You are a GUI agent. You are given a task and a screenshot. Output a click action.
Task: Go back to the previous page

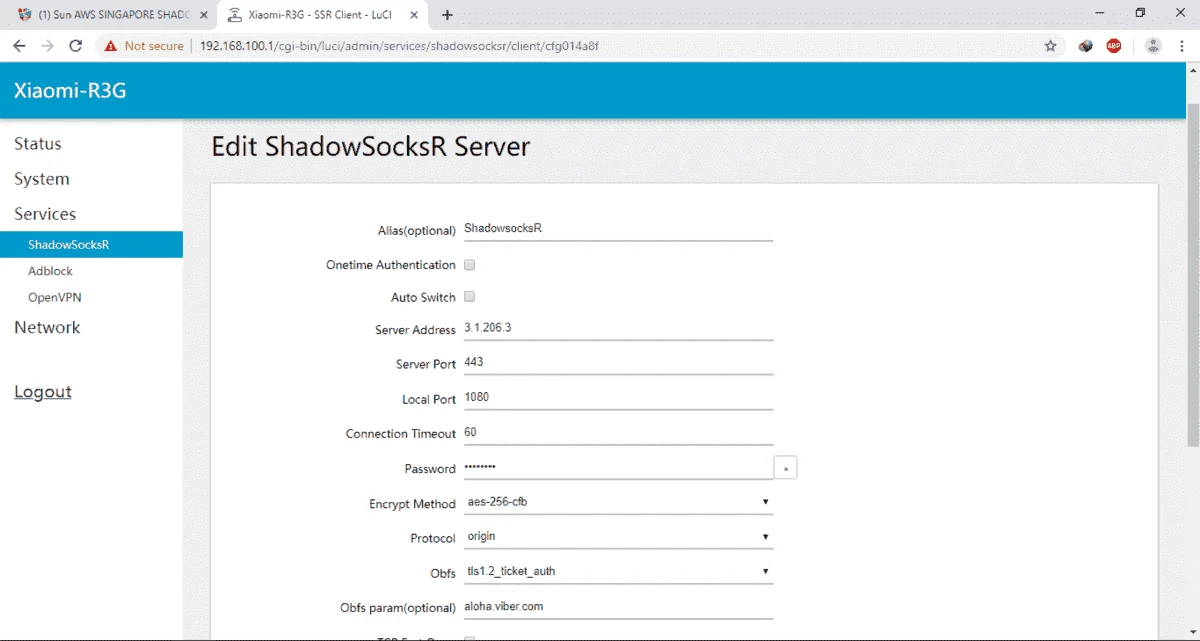[x=19, y=46]
